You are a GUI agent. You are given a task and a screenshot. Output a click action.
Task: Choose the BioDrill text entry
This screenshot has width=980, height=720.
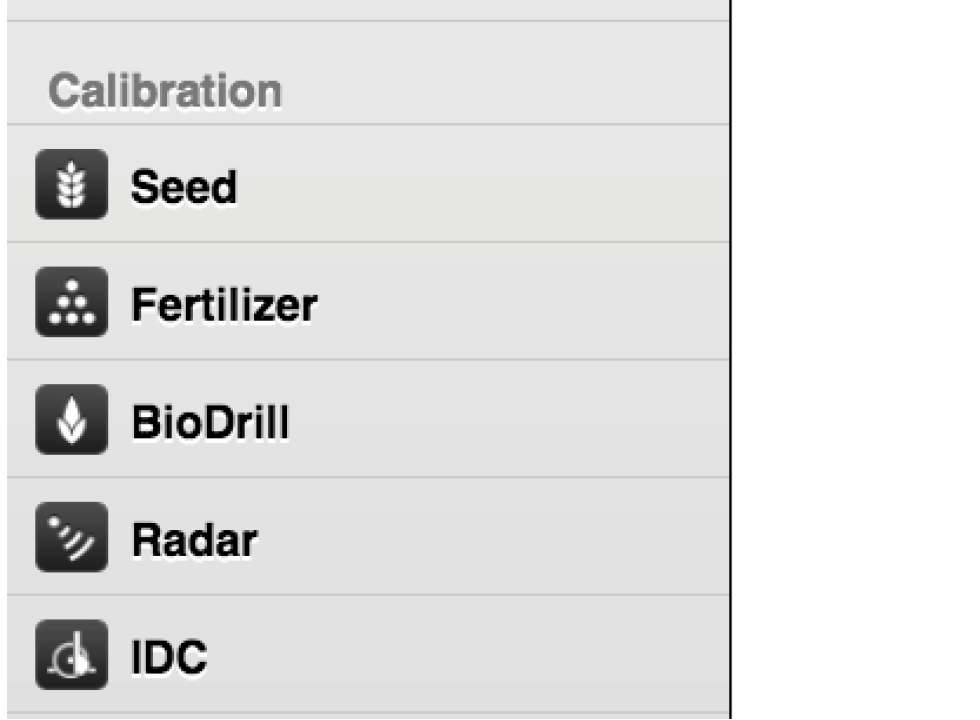[x=210, y=422]
